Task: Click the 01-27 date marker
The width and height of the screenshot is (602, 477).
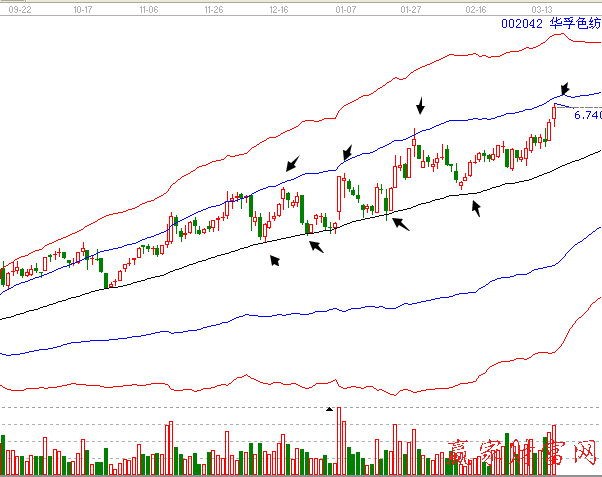Action: (410, 6)
